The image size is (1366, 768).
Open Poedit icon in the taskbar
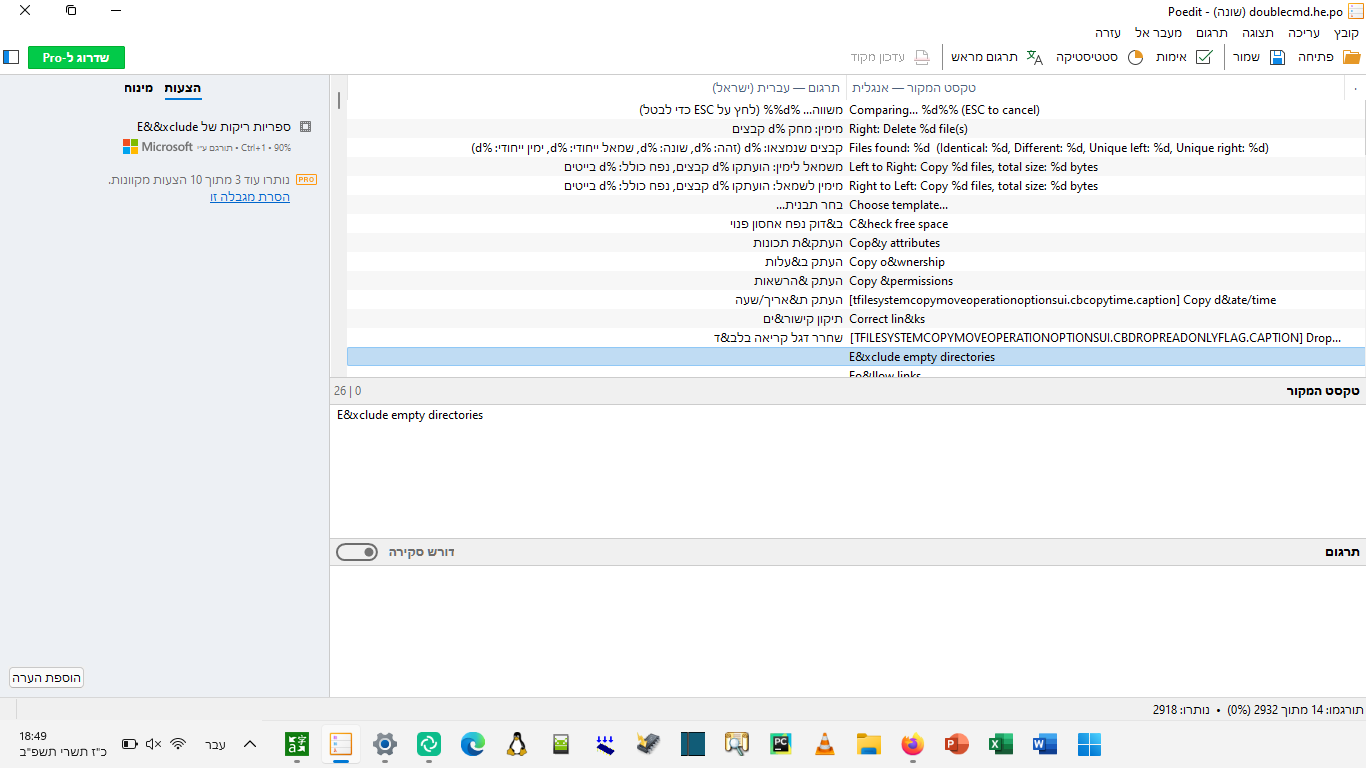tap(341, 744)
